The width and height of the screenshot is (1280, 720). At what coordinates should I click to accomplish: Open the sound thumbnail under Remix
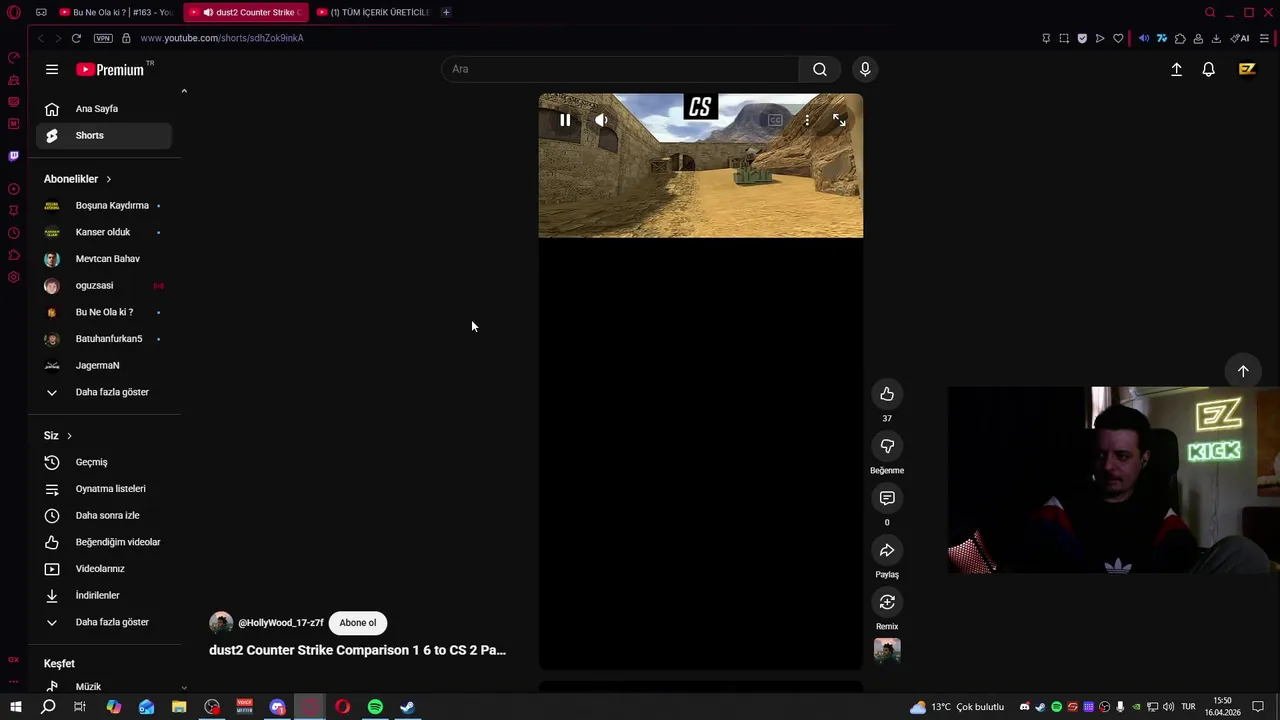pyautogui.click(x=887, y=651)
